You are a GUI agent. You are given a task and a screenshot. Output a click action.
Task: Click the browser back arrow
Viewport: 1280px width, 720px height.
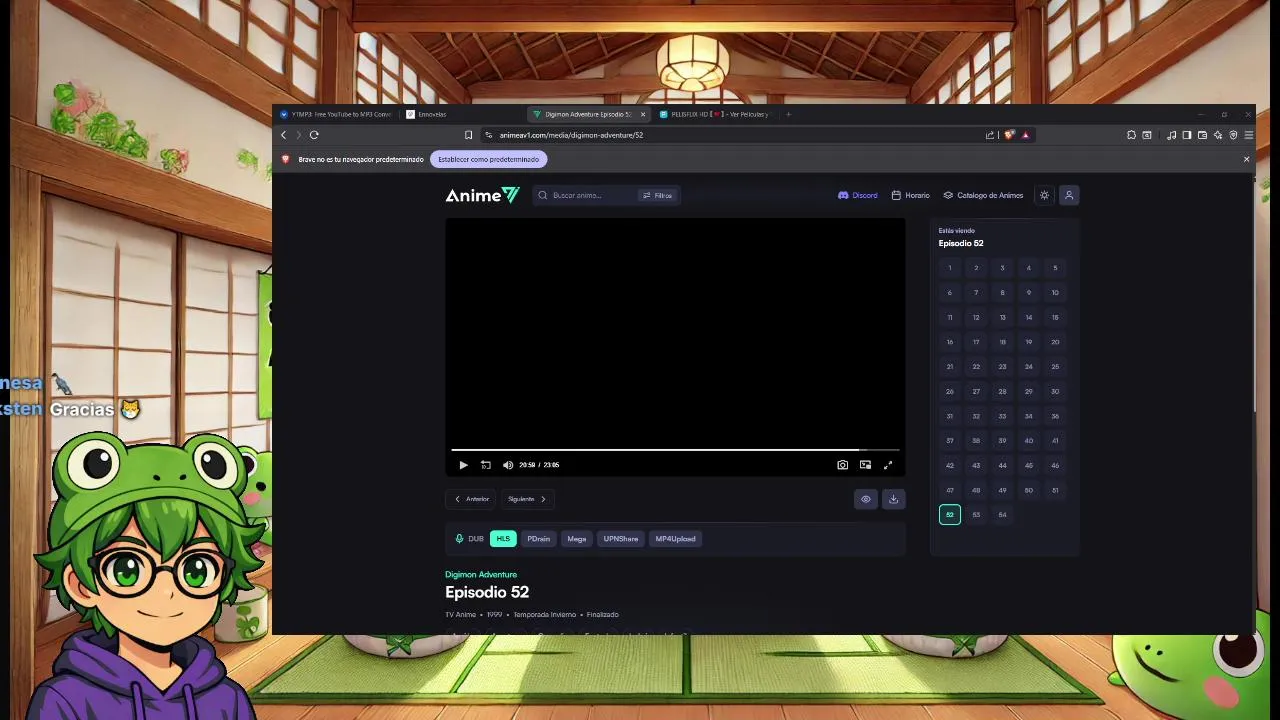point(283,135)
